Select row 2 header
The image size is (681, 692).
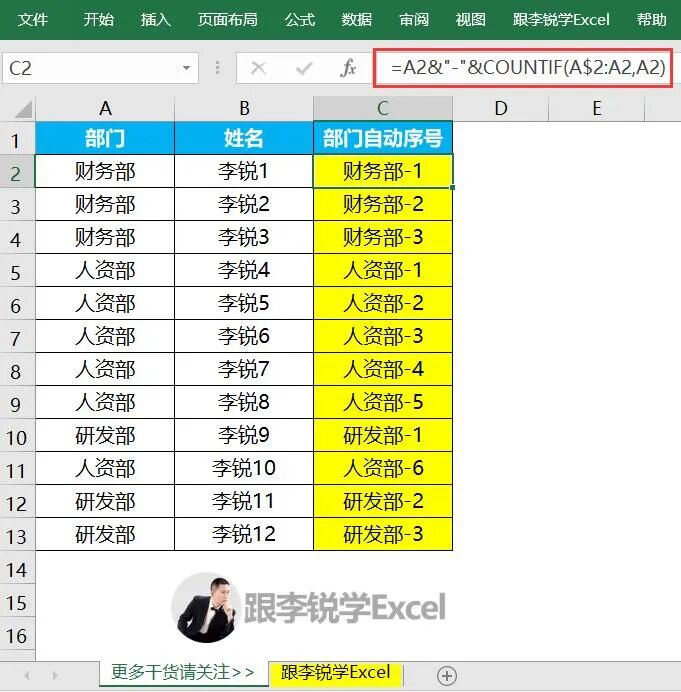pos(16,173)
